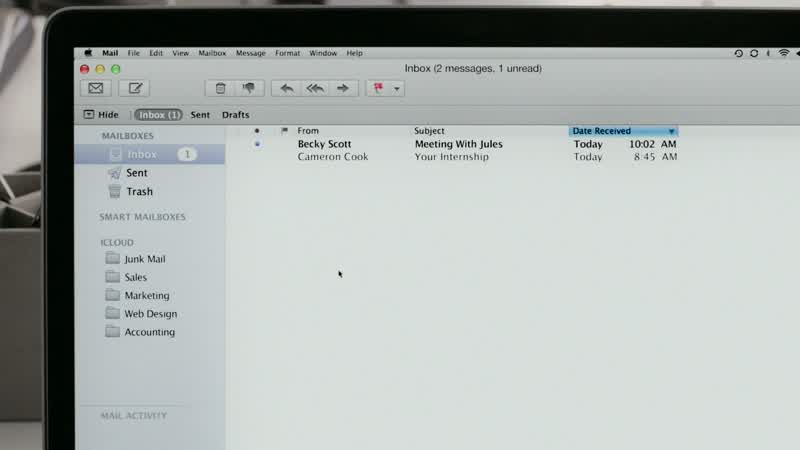This screenshot has height=450, width=800.
Task: Click the Mail Activity section label
Action: click(x=134, y=416)
